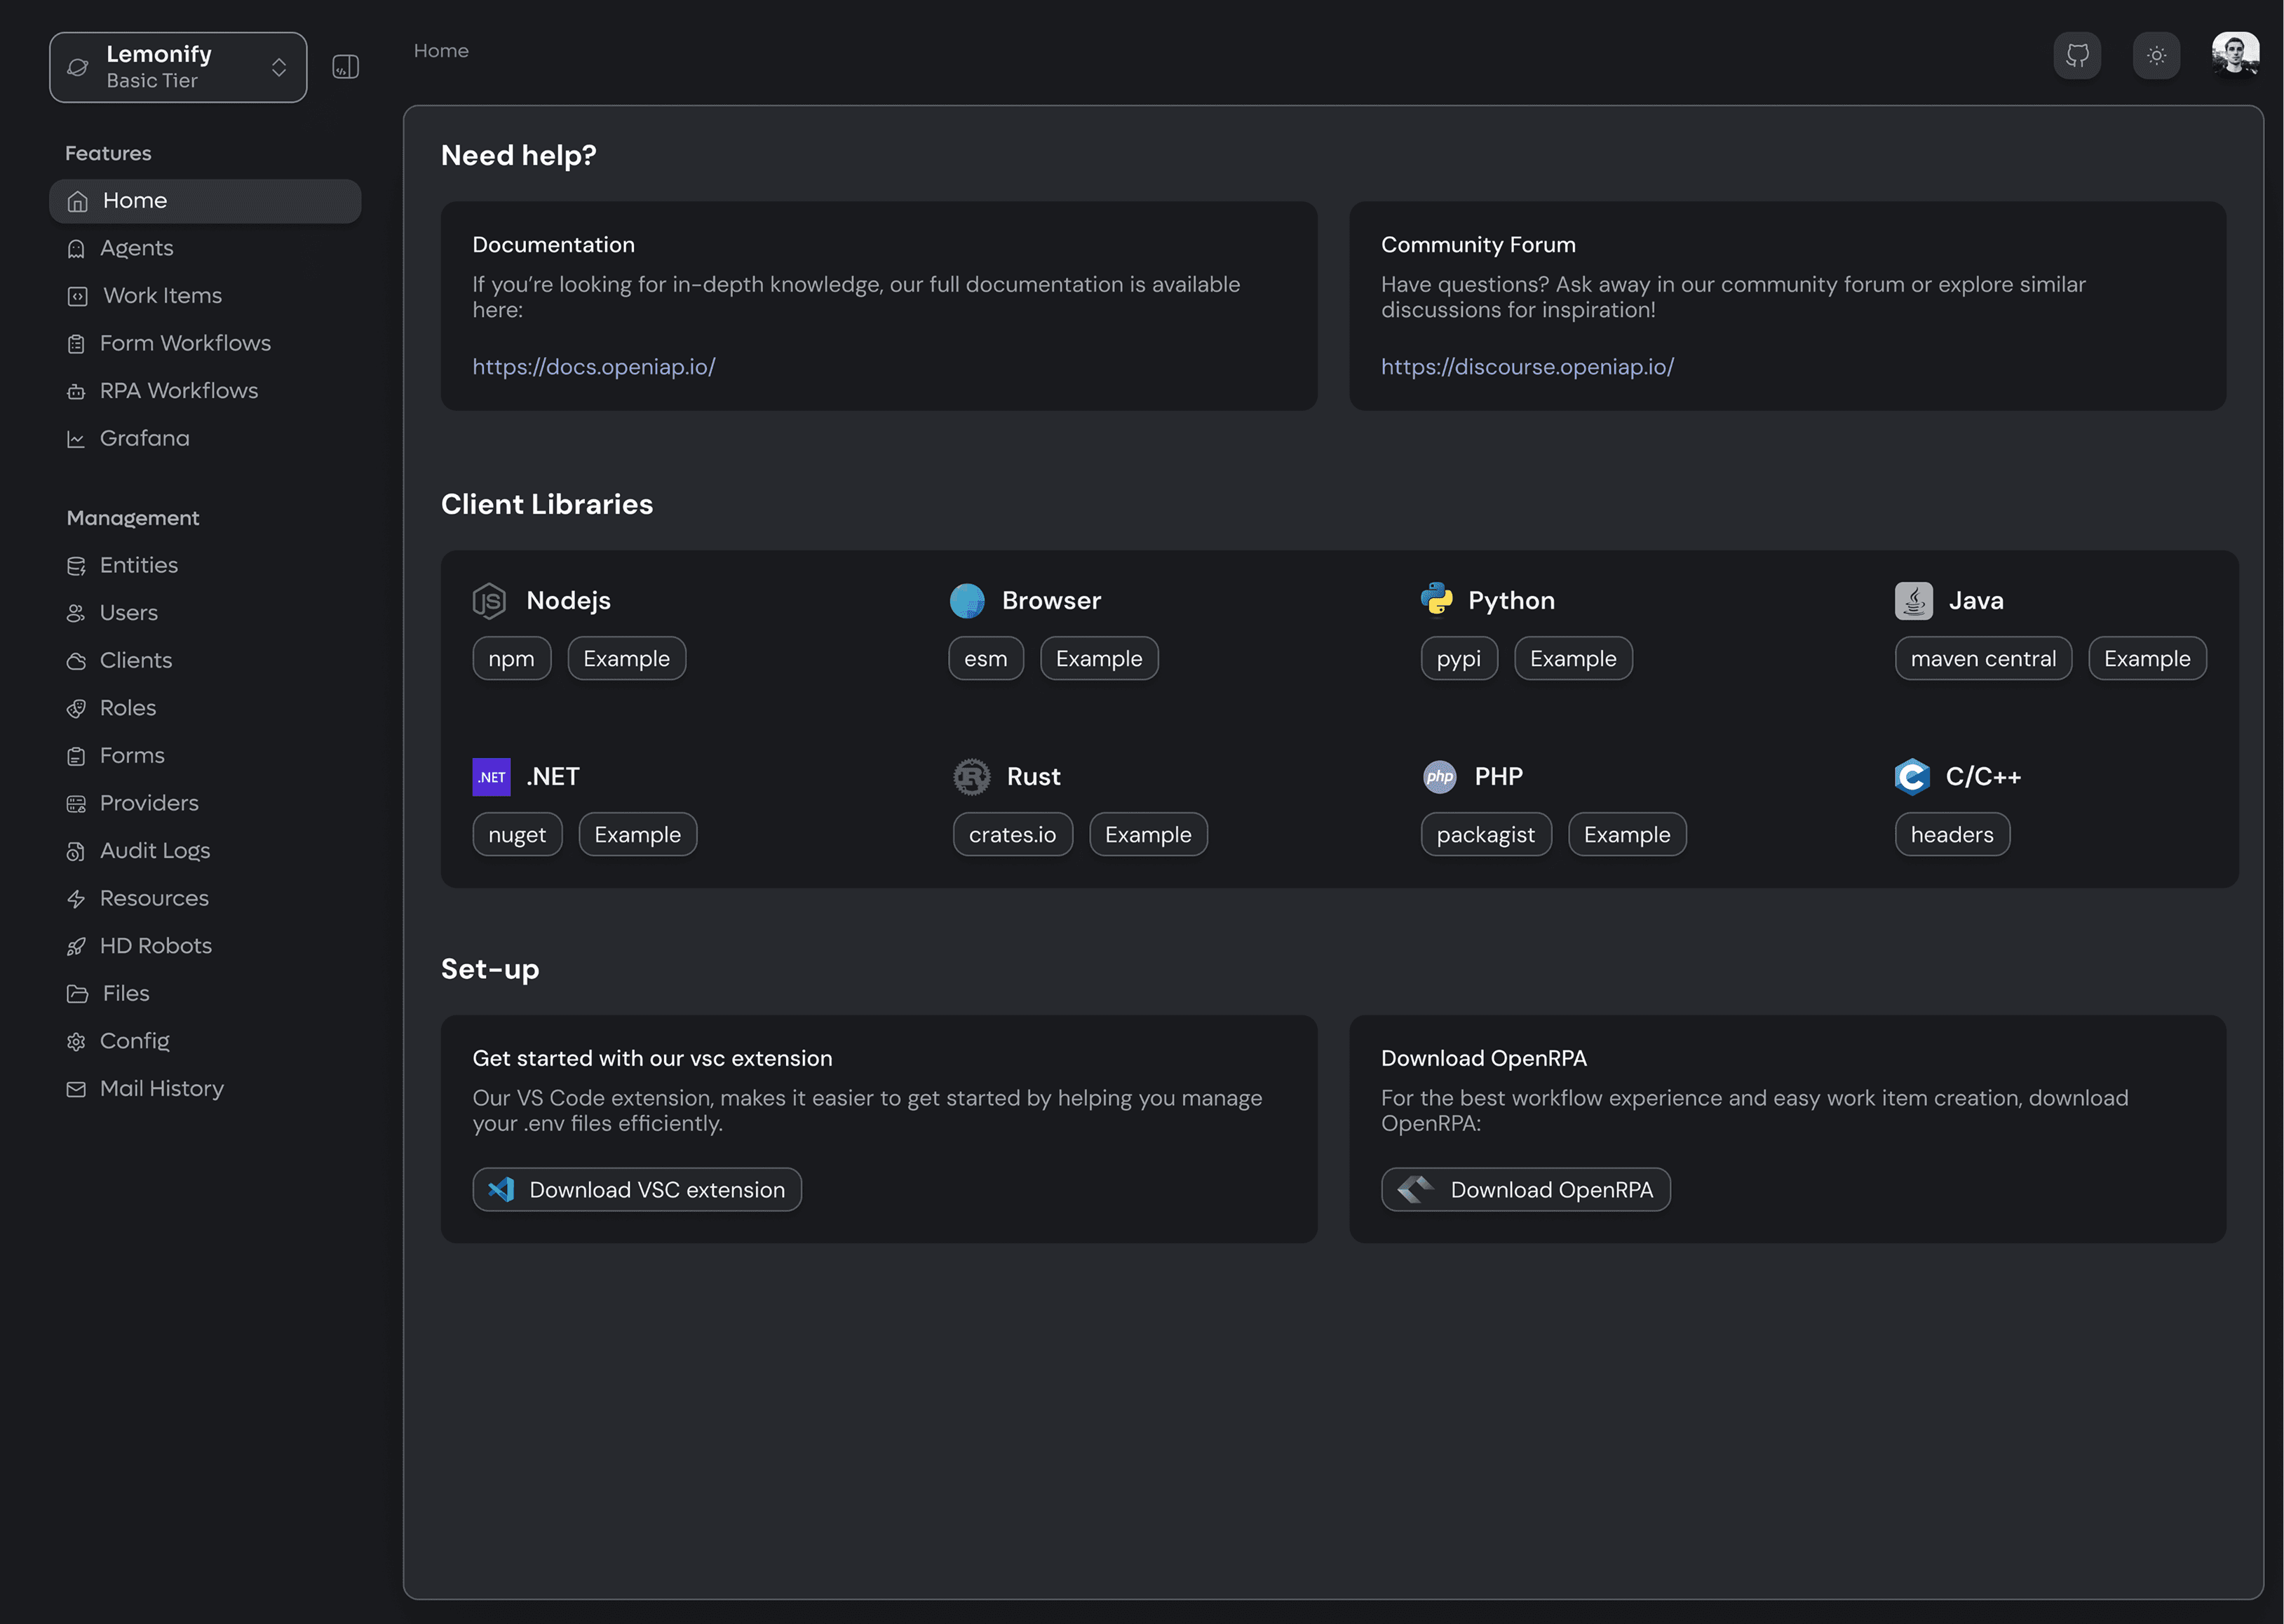Screen dimensions: 2284x1624
Task: Click the Python logo icon
Action: point(1437,599)
